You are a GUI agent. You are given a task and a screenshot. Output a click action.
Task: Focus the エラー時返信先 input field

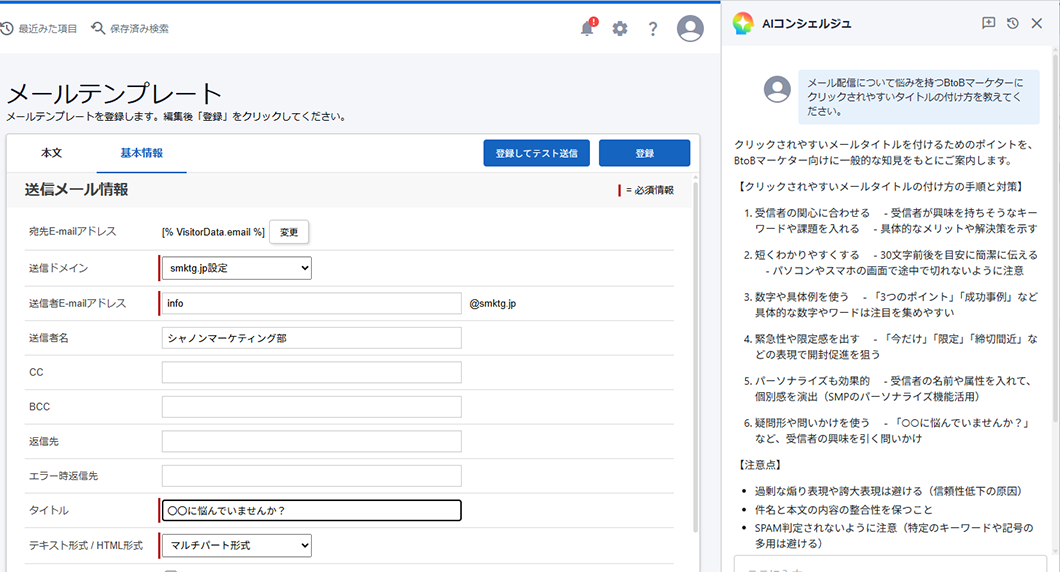pos(312,476)
